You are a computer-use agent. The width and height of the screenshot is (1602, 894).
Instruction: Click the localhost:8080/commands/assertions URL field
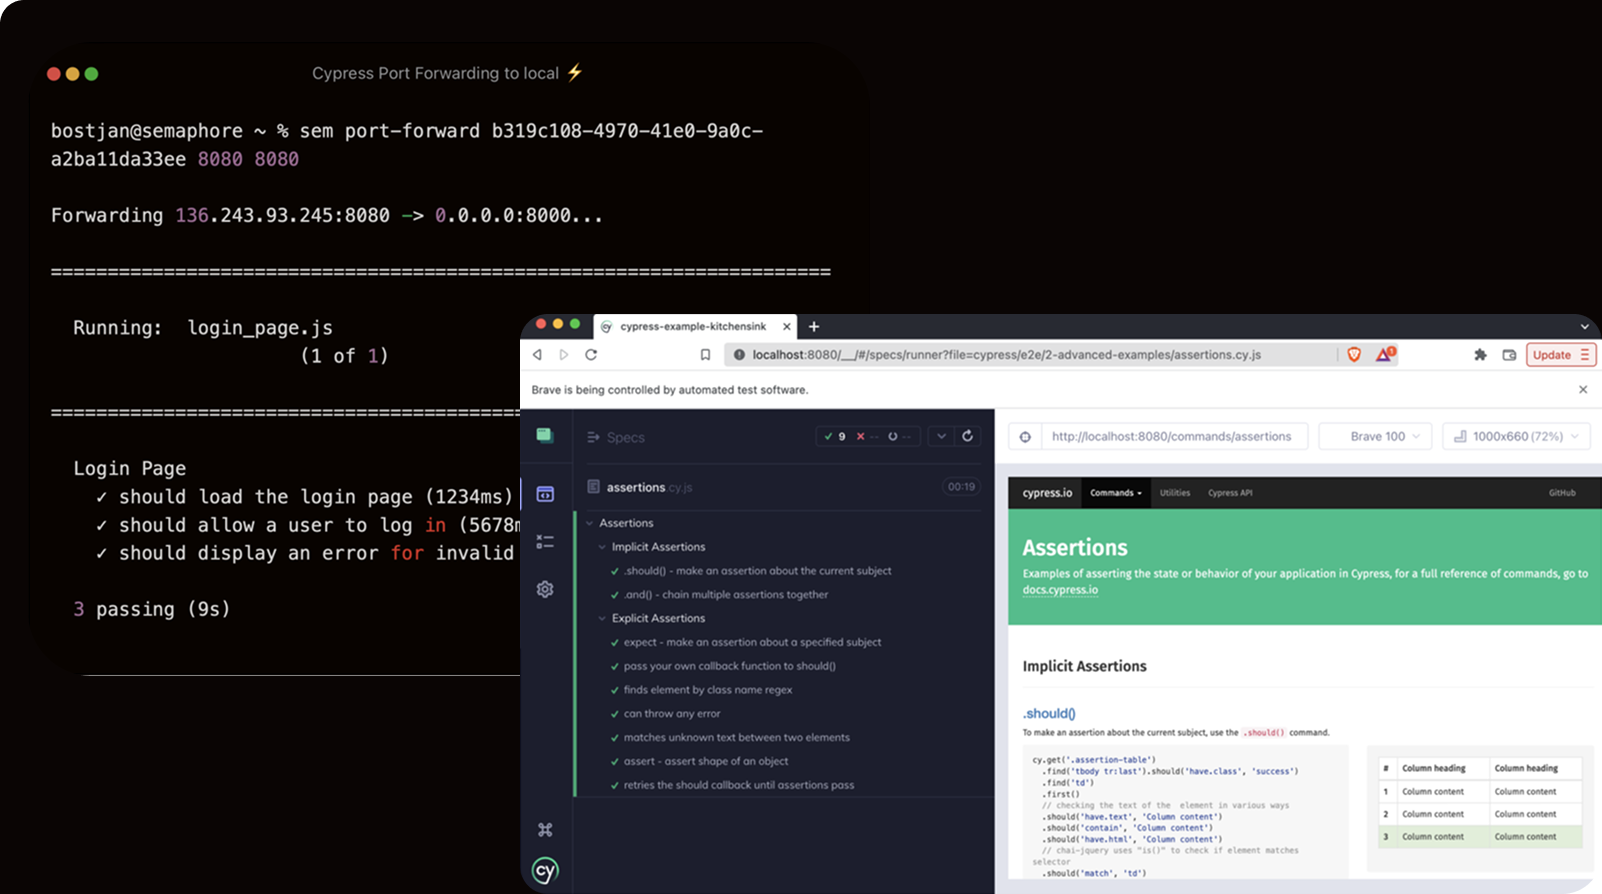point(1175,437)
